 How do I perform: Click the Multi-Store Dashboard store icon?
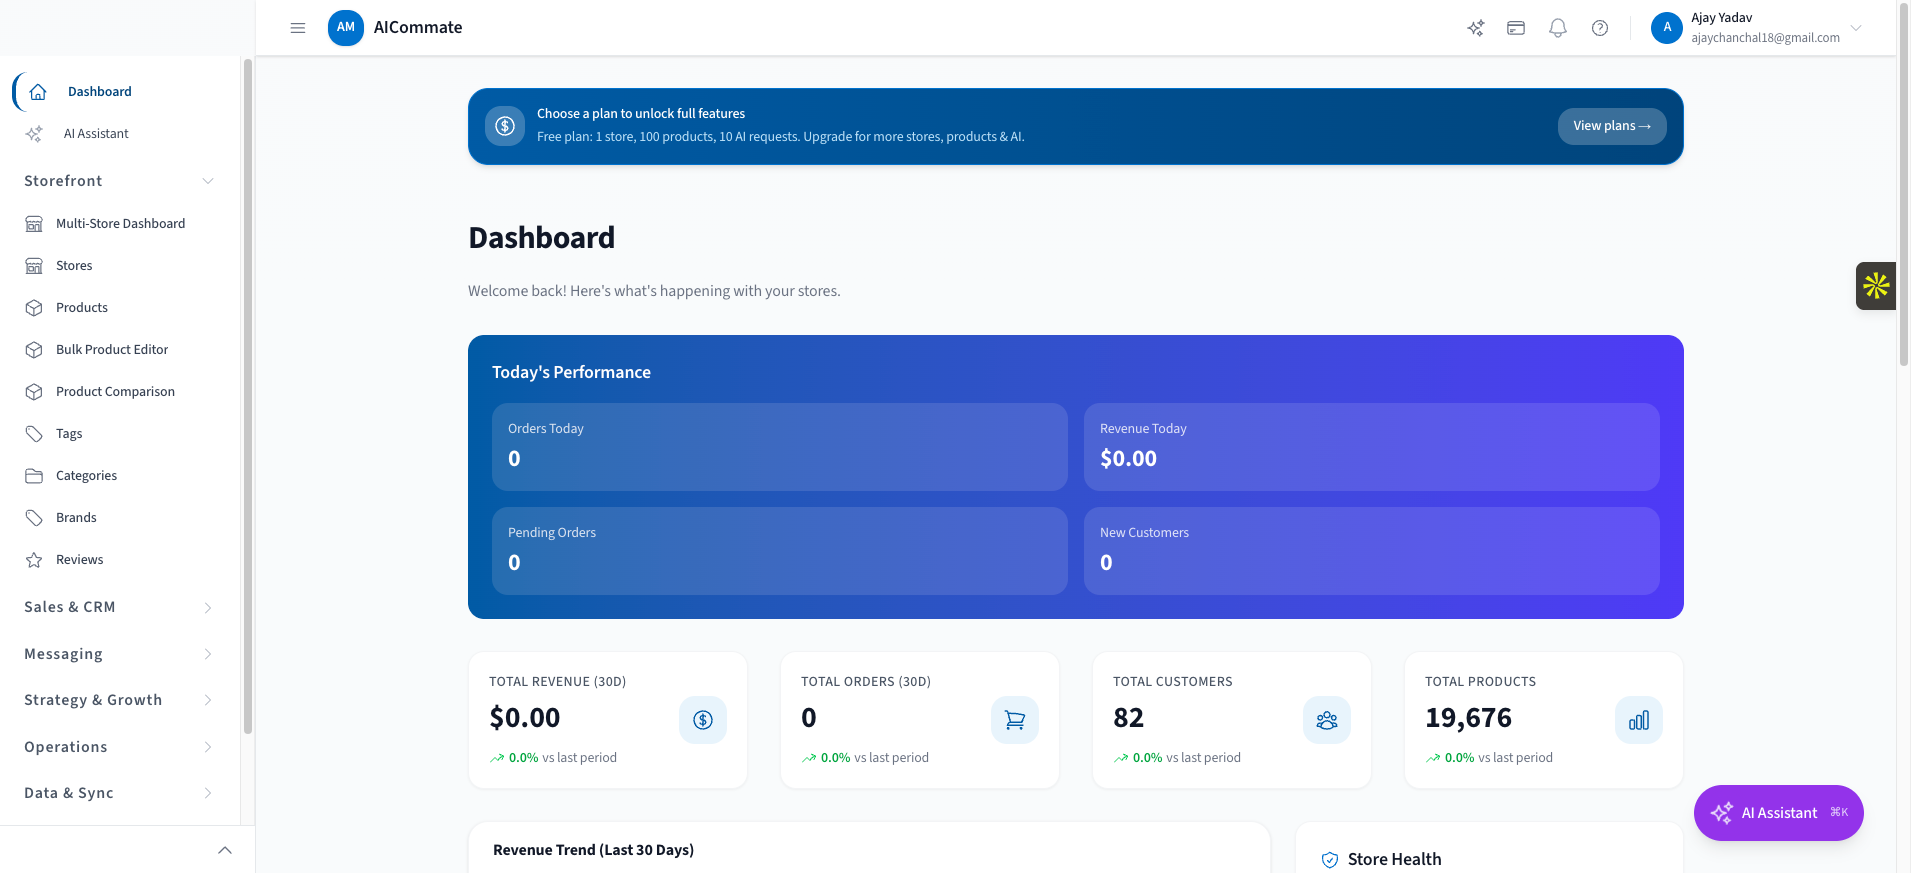click(34, 224)
